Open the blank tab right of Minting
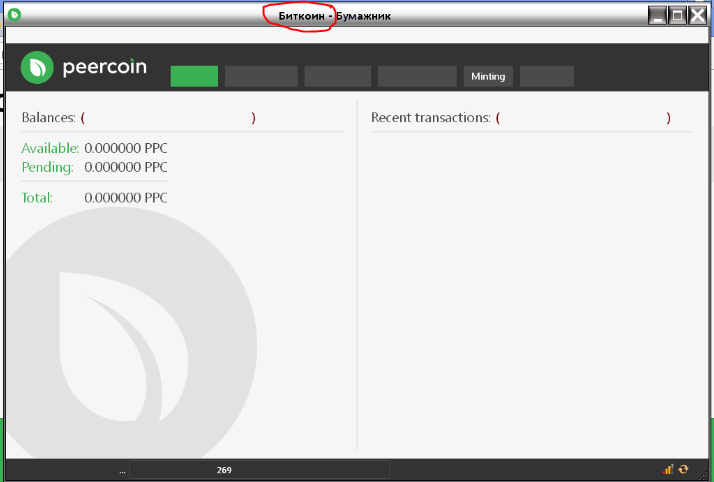This screenshot has height=482, width=714. 547,76
